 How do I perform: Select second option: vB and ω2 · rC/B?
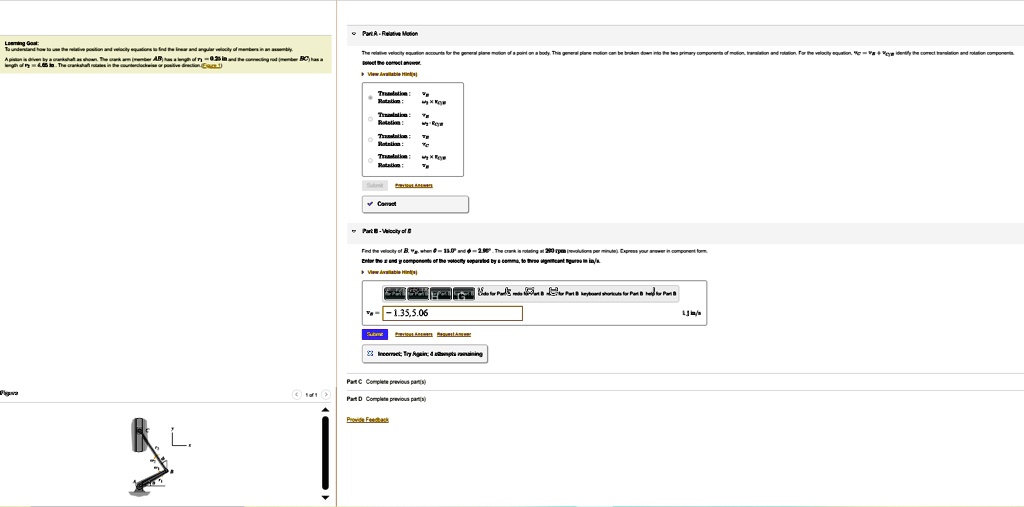(370, 119)
